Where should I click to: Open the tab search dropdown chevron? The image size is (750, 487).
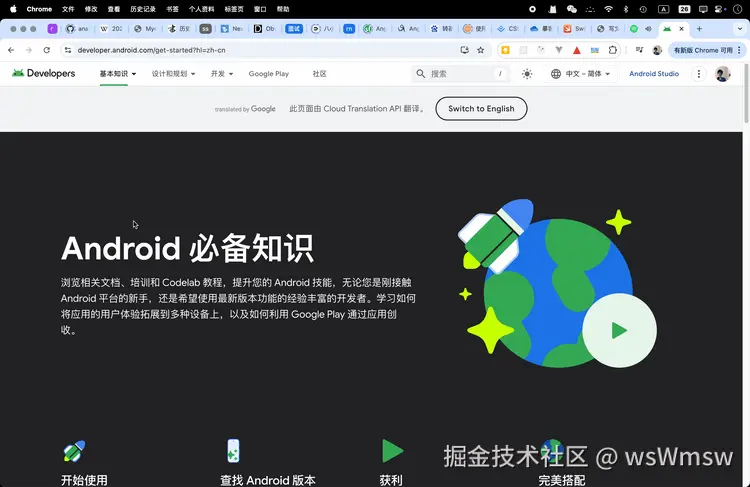(x=739, y=29)
